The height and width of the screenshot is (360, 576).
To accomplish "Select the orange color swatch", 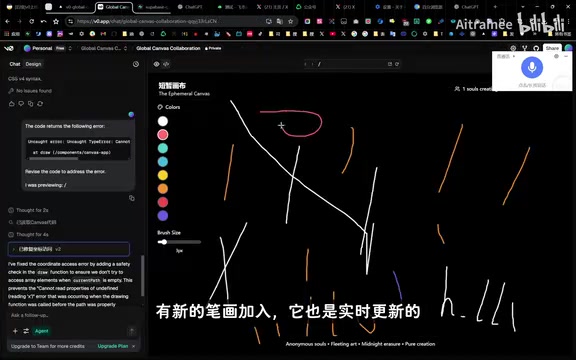I will 163,188.
